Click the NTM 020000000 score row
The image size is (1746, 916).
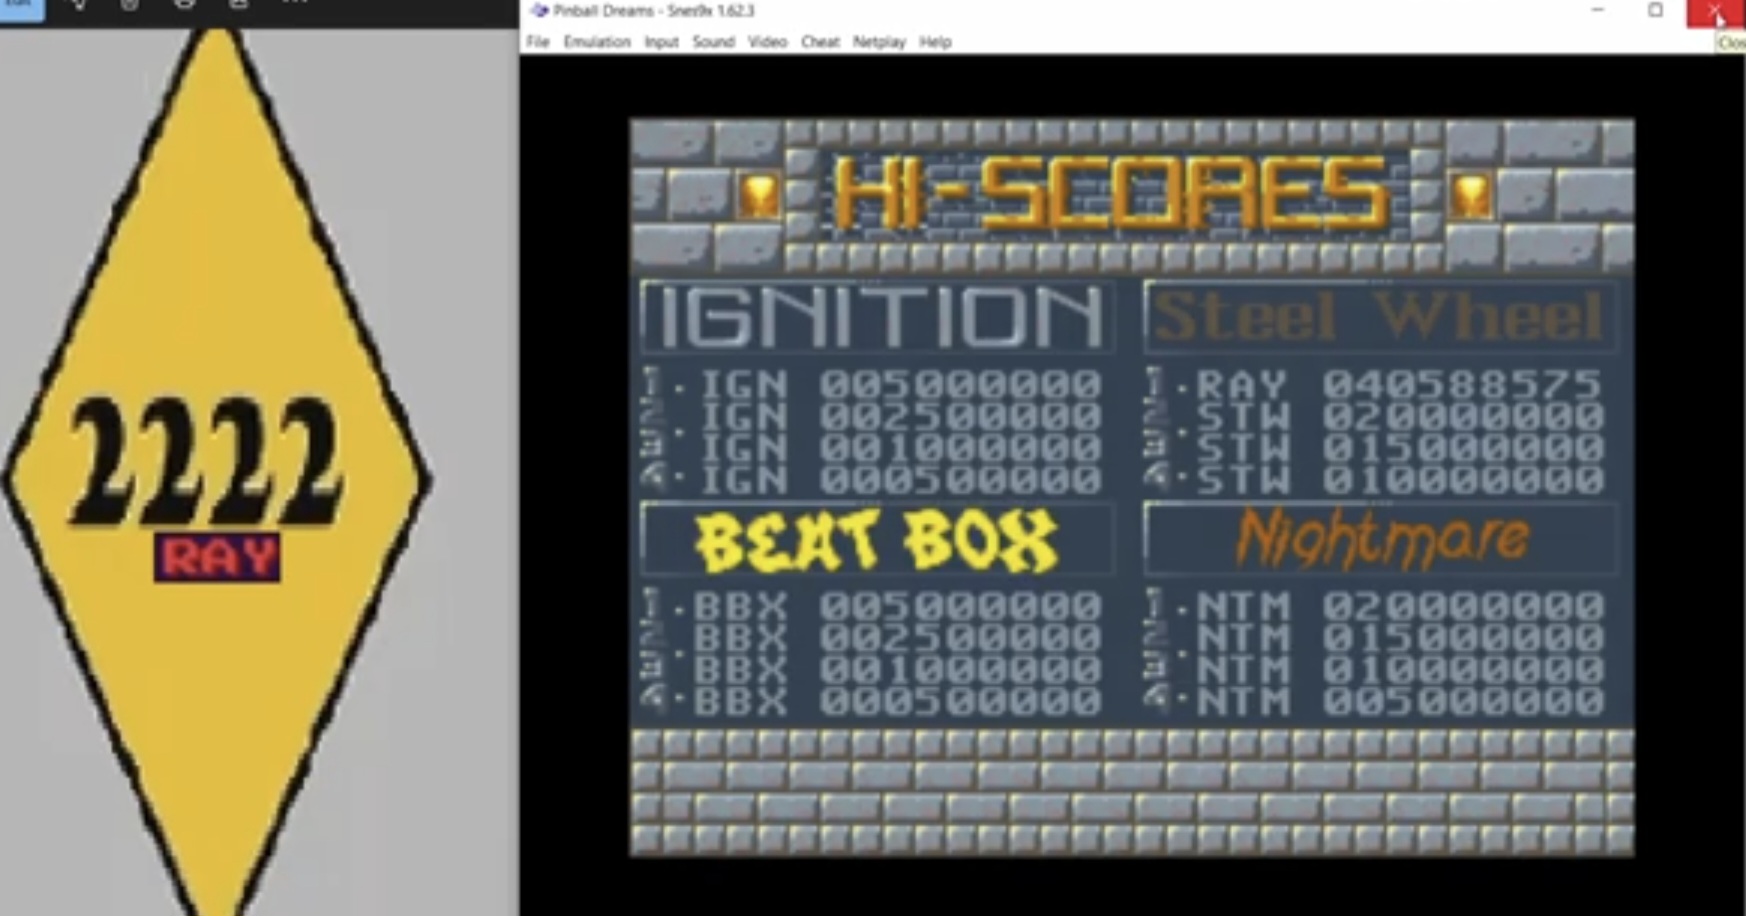(1375, 606)
